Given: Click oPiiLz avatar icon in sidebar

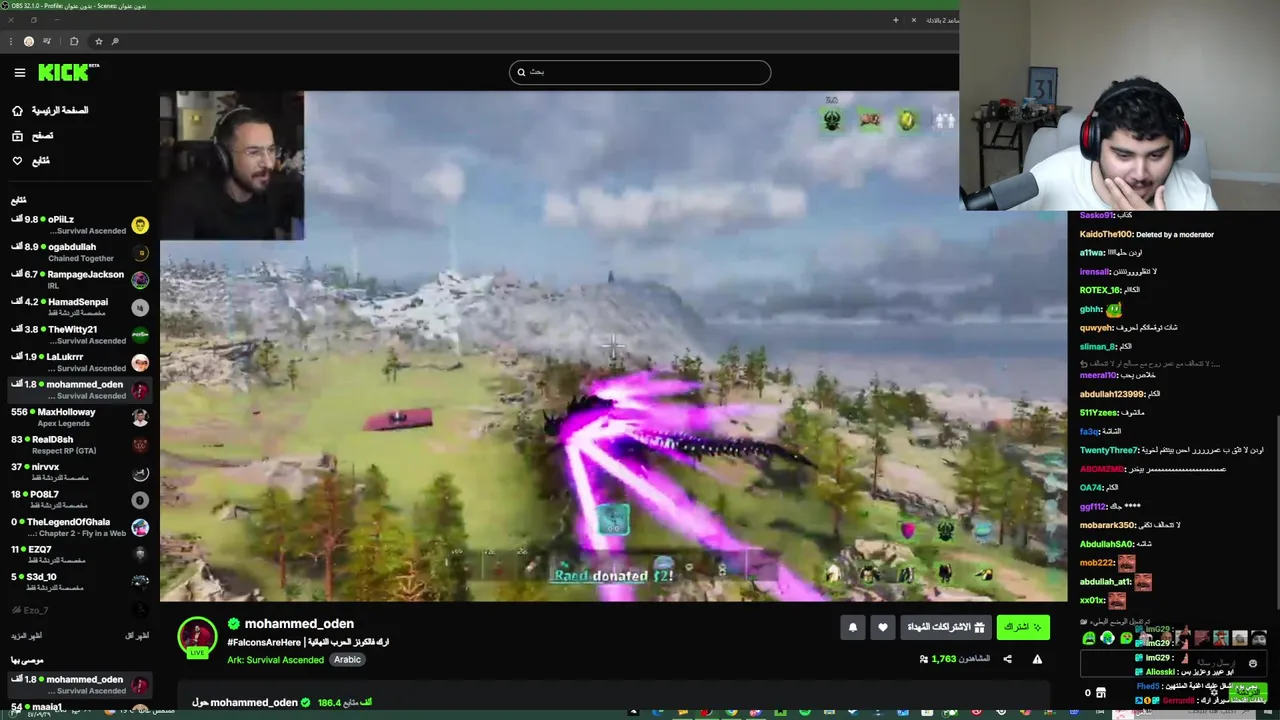Looking at the screenshot, I should 140,225.
